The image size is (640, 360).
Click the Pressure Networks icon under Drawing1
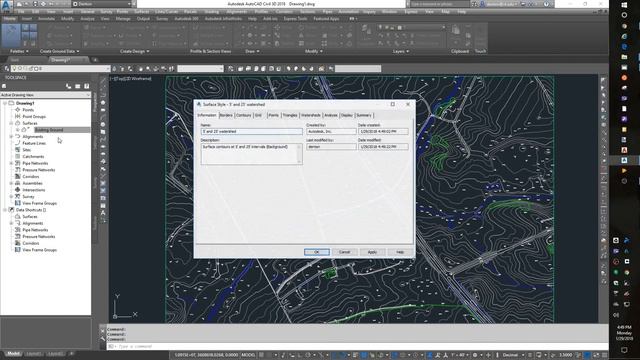pyautogui.click(x=18, y=170)
